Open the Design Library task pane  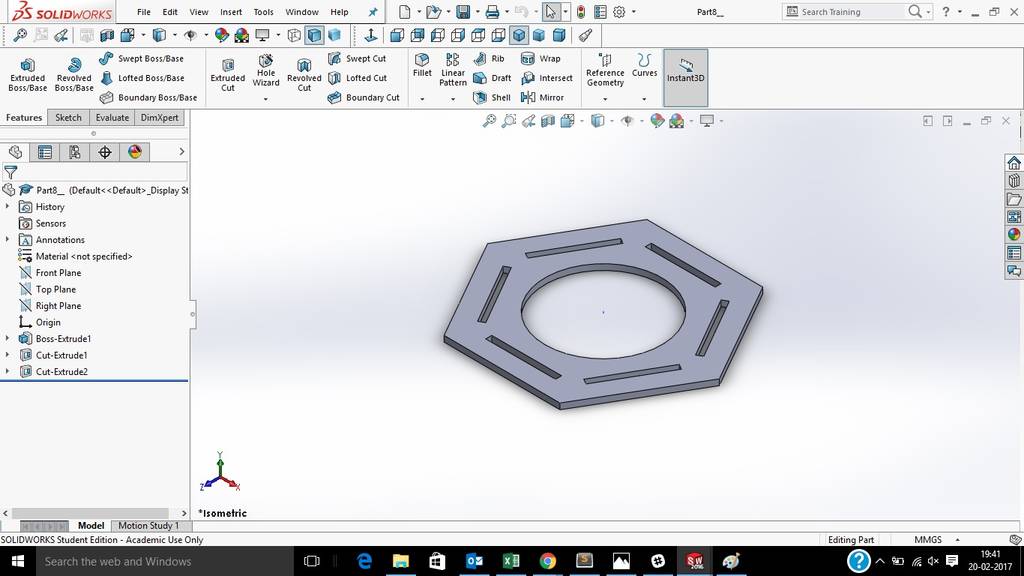coord(1014,181)
